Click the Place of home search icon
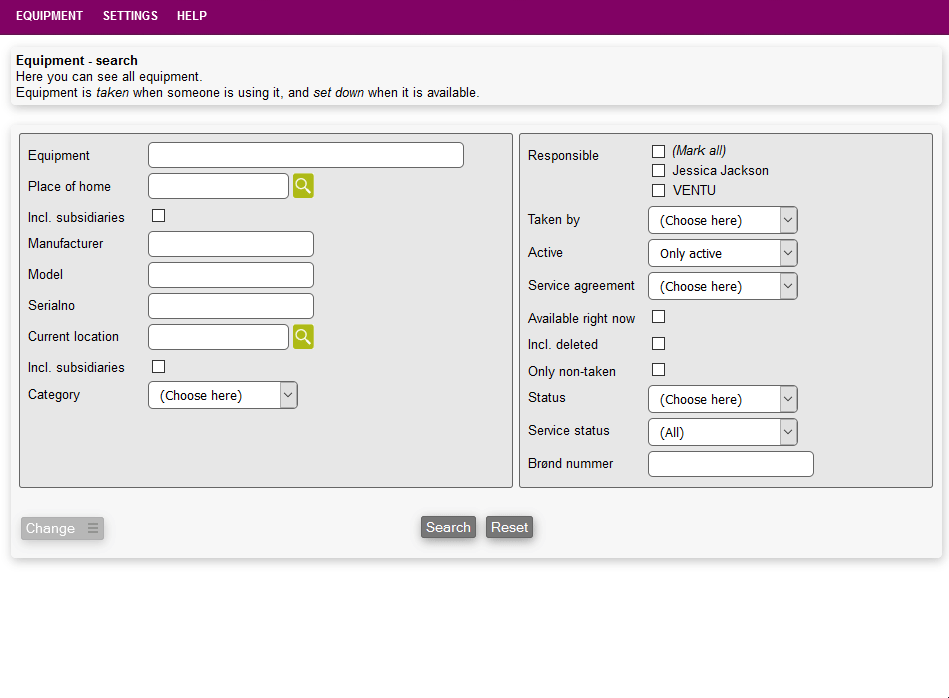The width and height of the screenshot is (949, 698). coord(303,186)
